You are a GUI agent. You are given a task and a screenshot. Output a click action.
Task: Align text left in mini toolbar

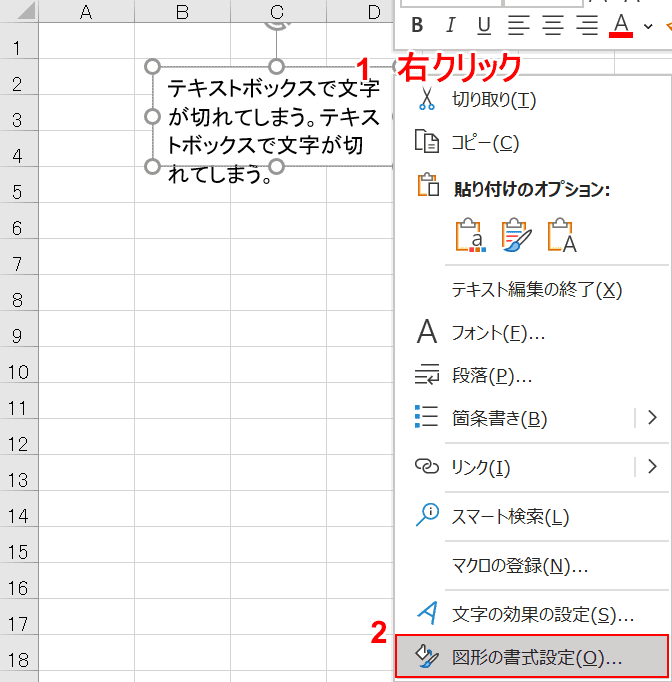click(x=518, y=25)
